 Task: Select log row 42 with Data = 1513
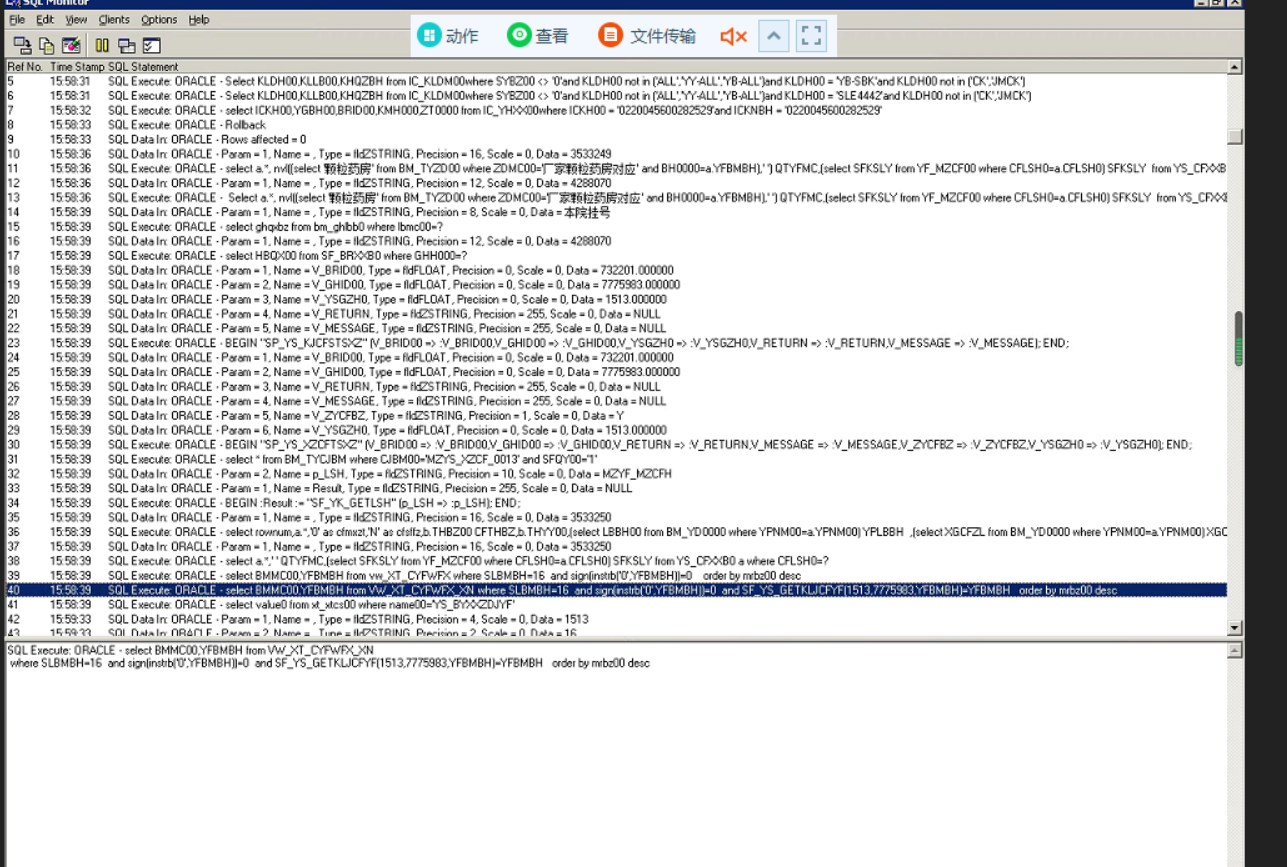click(x=616, y=619)
